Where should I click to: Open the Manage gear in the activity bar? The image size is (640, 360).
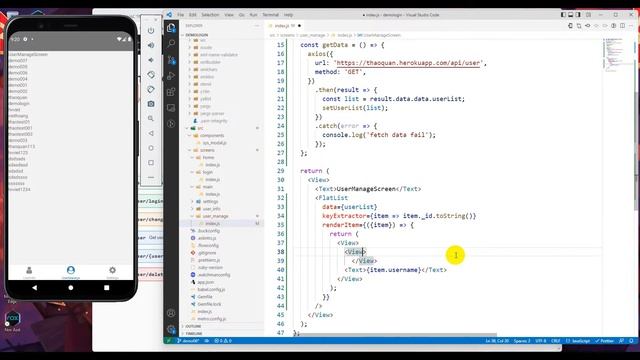click(x=171, y=329)
